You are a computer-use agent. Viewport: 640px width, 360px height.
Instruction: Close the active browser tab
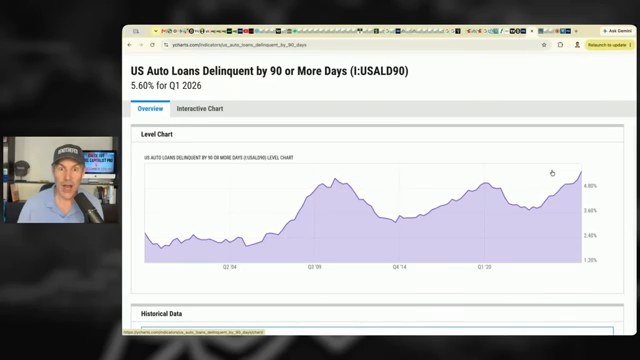[x=532, y=31]
